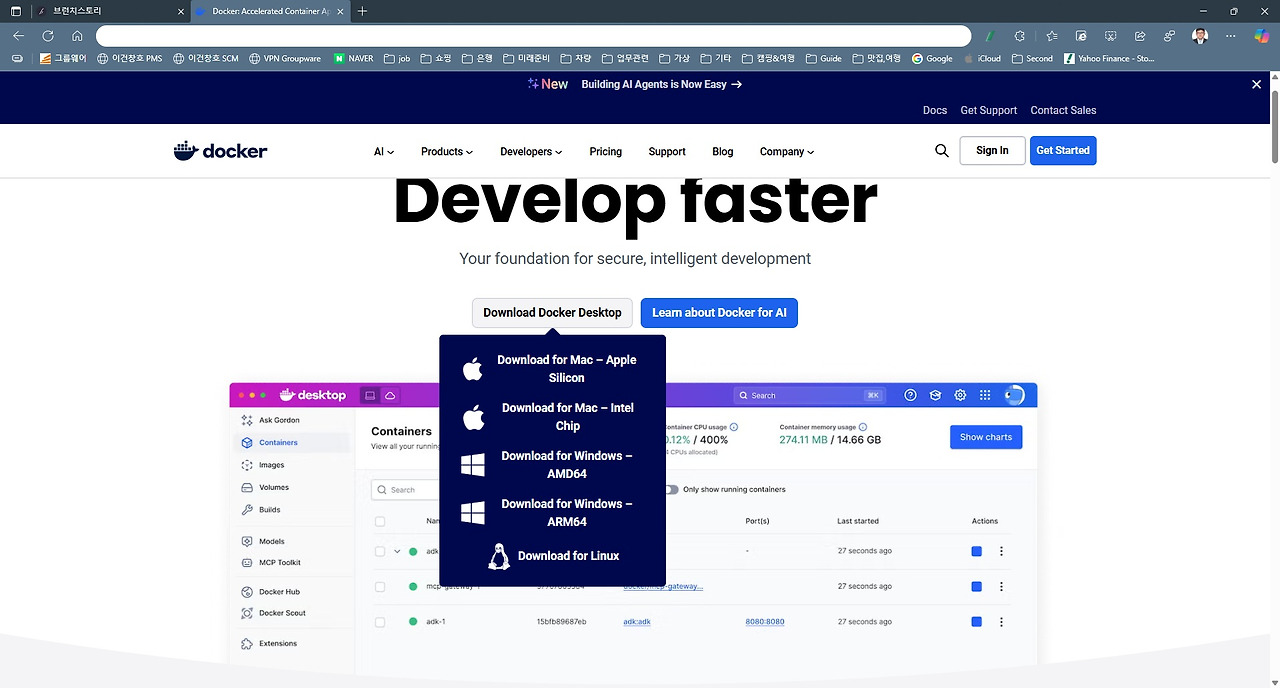Open the Products dropdown menu
The height and width of the screenshot is (688, 1280).
pos(446,151)
